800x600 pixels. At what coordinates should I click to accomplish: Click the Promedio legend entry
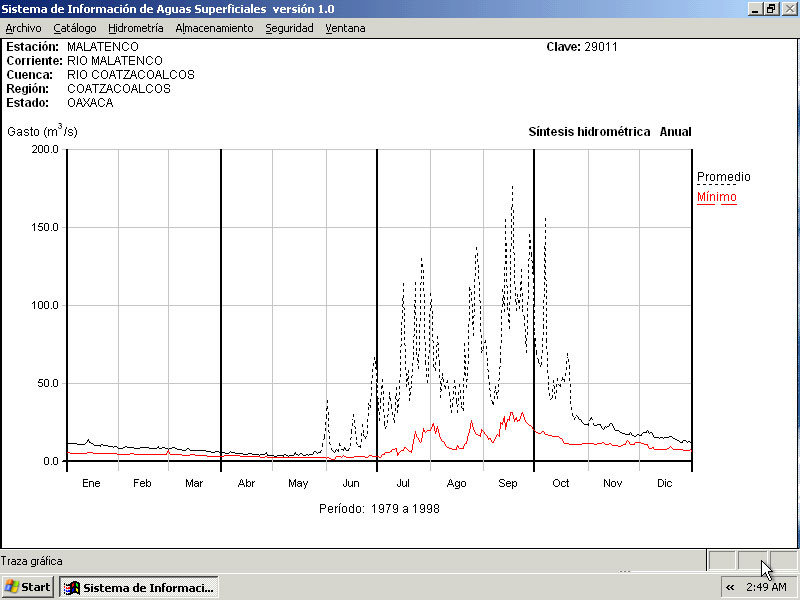point(723,177)
